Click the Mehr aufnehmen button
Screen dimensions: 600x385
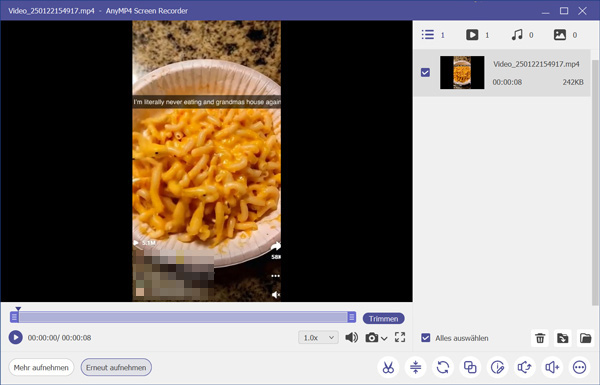(41, 367)
